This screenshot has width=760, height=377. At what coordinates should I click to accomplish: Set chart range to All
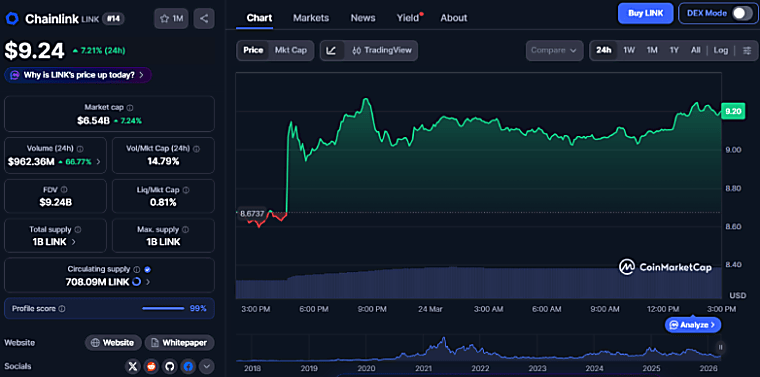point(696,50)
